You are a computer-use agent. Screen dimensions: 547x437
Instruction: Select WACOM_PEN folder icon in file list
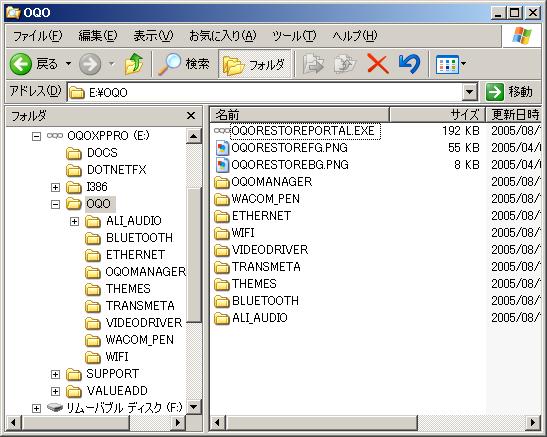(x=222, y=199)
